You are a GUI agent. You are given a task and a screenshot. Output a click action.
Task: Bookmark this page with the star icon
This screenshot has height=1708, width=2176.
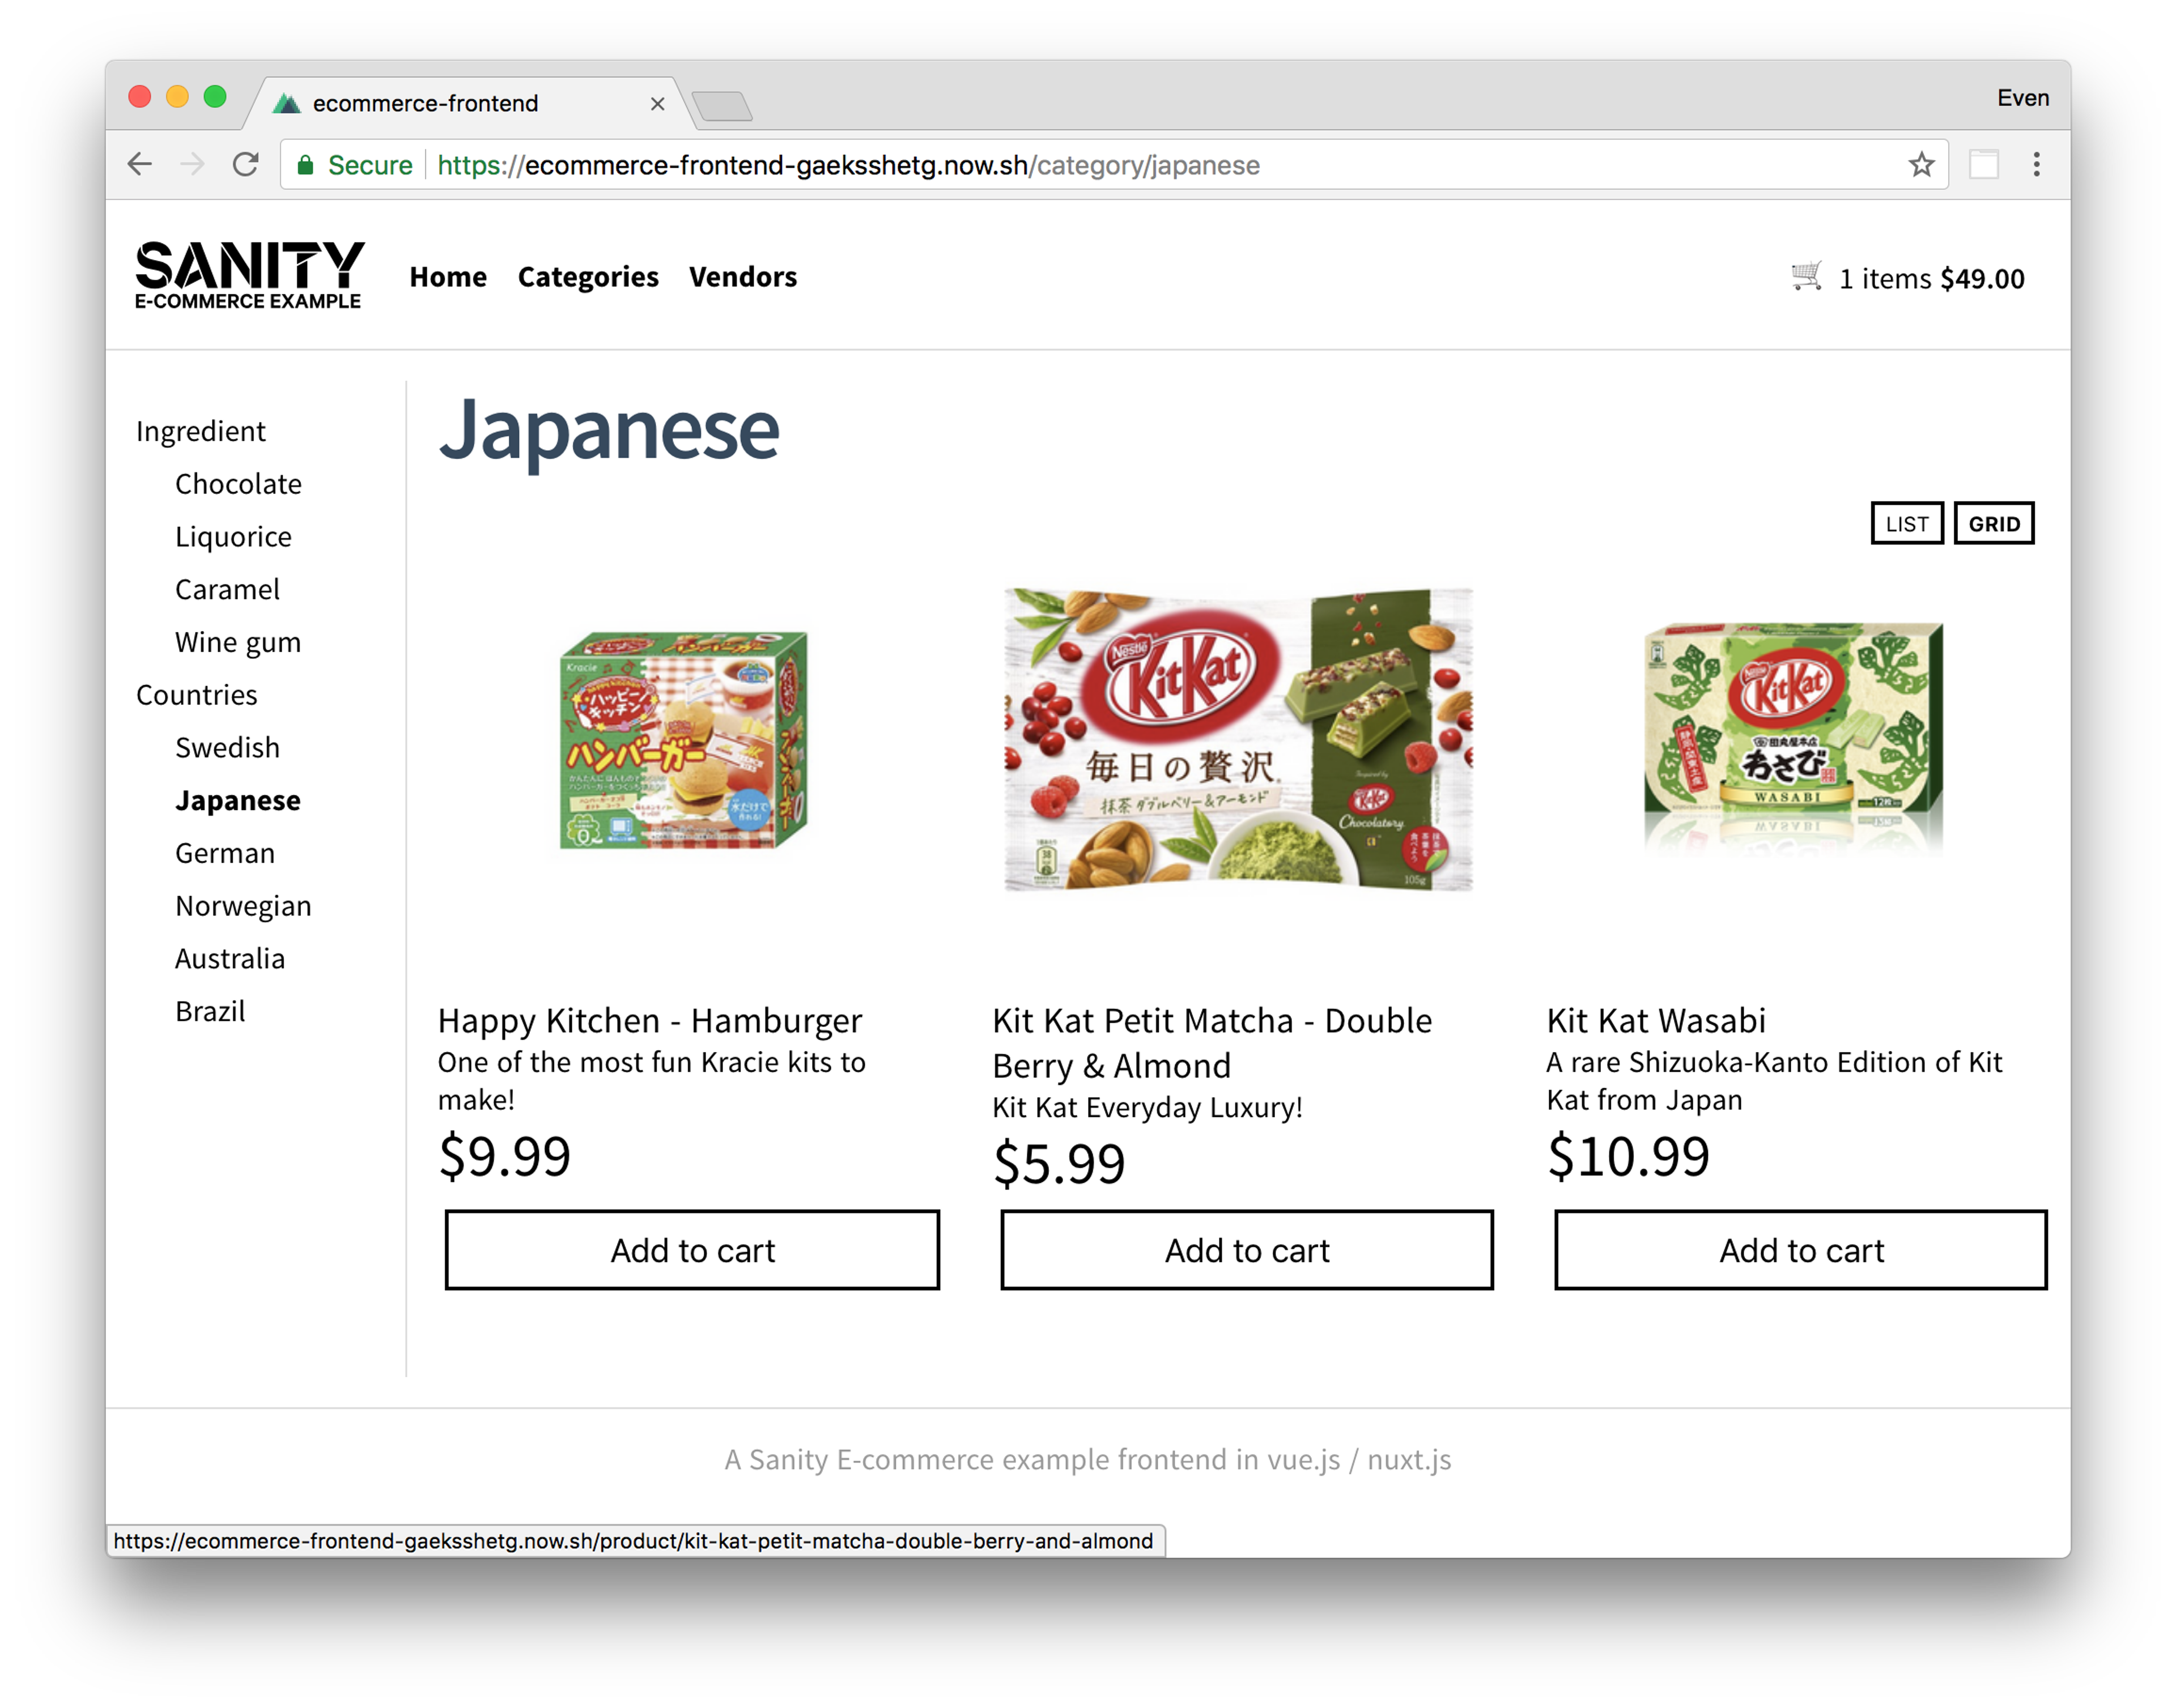[1921, 164]
